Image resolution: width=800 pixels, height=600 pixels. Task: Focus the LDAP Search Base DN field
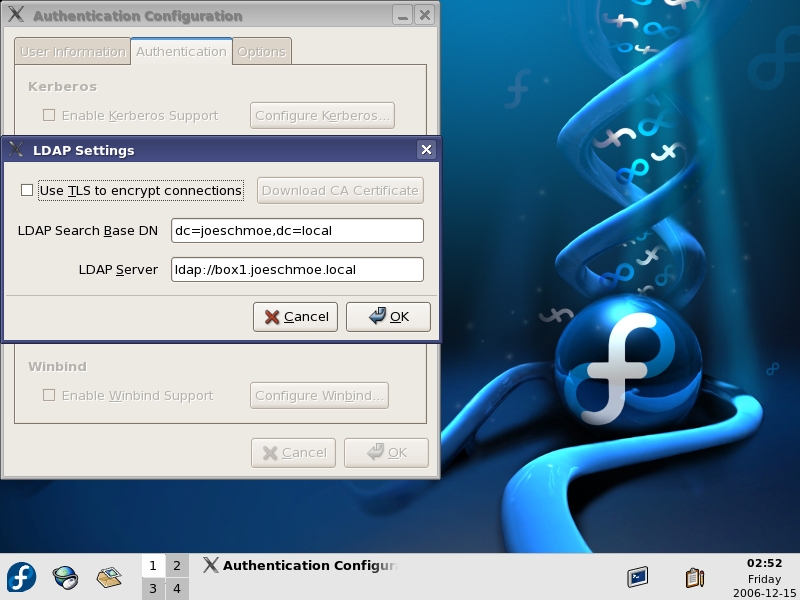pyautogui.click(x=297, y=231)
